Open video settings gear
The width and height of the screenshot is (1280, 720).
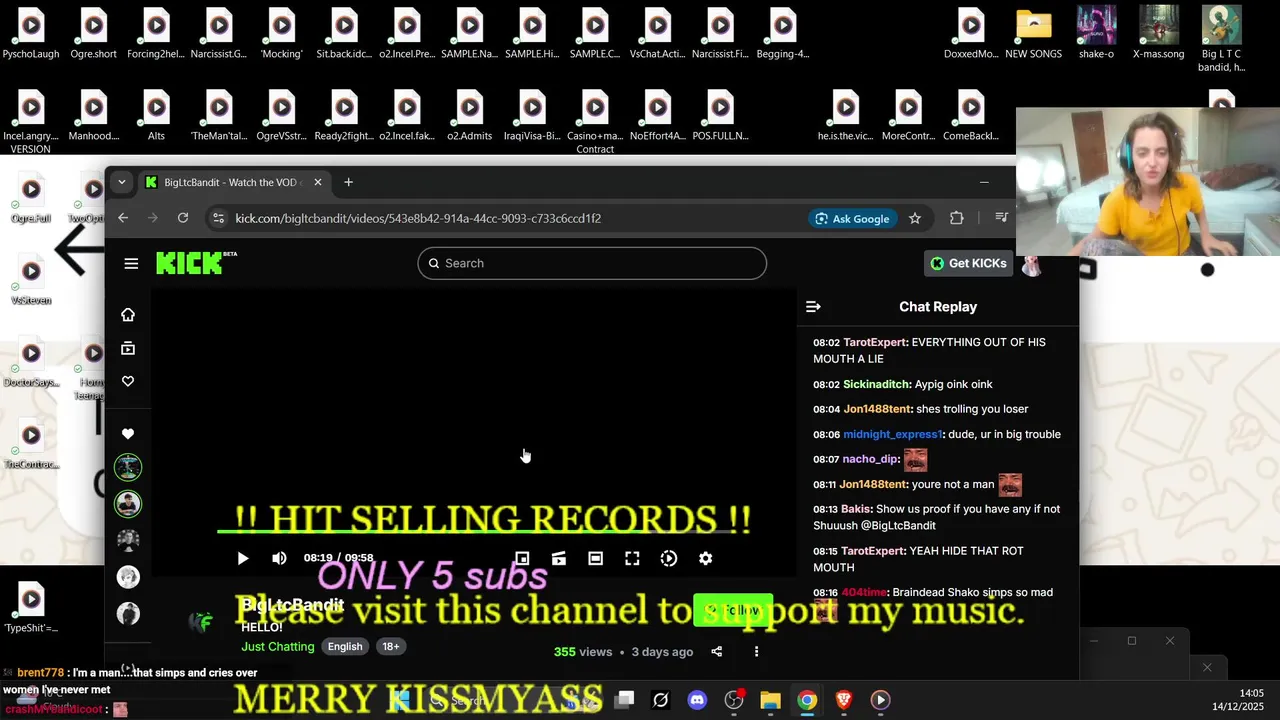(x=706, y=558)
